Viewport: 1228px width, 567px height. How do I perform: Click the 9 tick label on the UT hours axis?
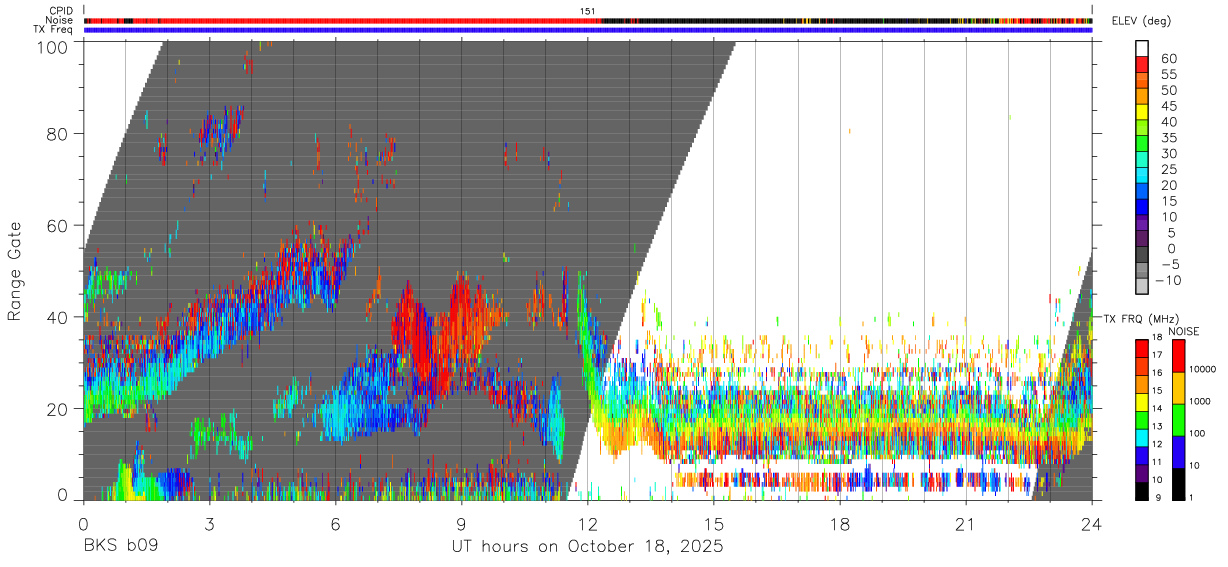[x=461, y=524]
